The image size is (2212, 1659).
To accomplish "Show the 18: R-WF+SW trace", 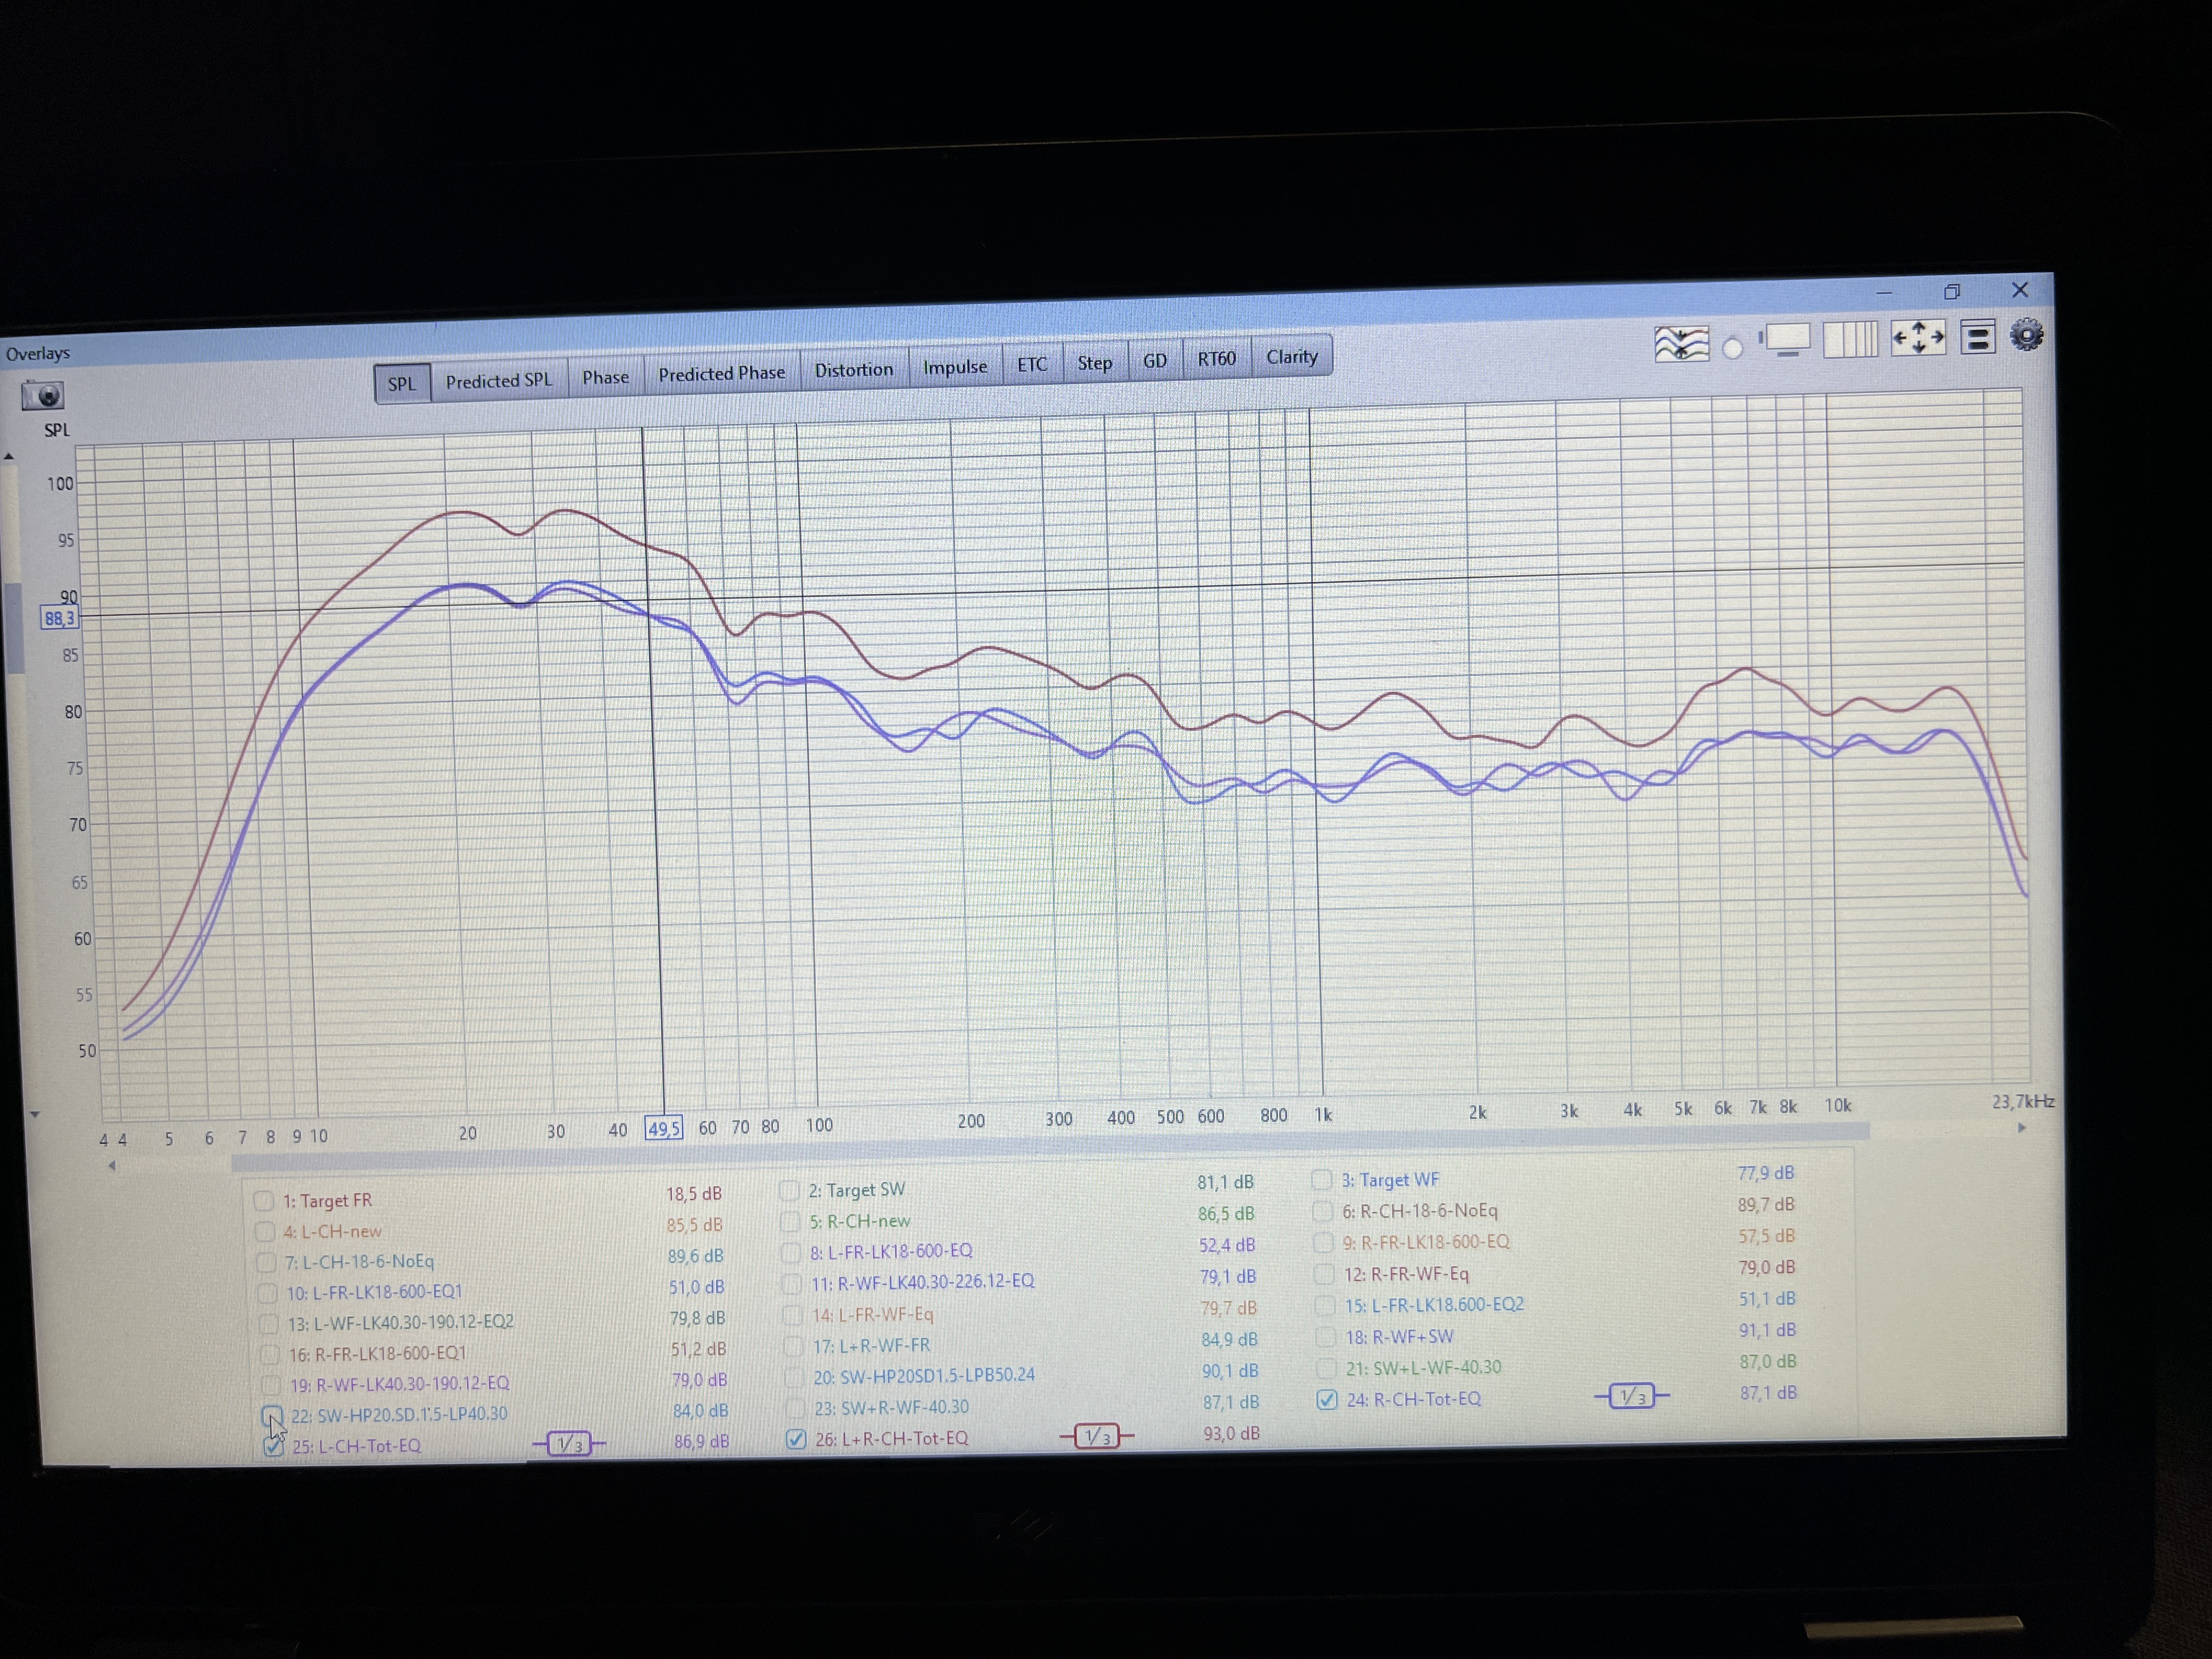I will pos(1326,1337).
